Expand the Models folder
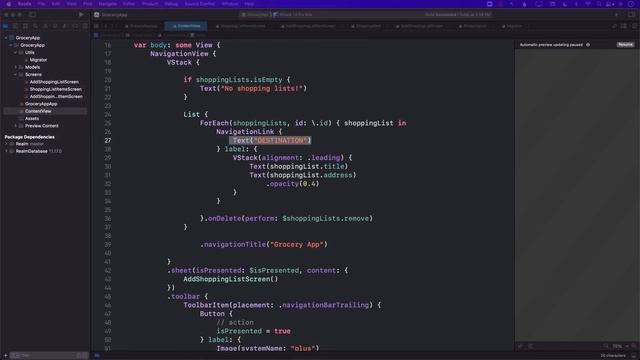The image size is (640, 360). pos(16,67)
